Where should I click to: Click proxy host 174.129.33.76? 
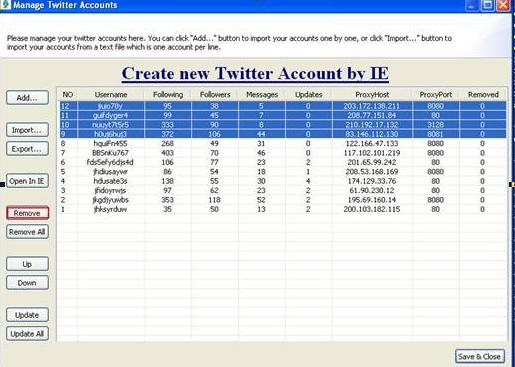click(x=372, y=181)
